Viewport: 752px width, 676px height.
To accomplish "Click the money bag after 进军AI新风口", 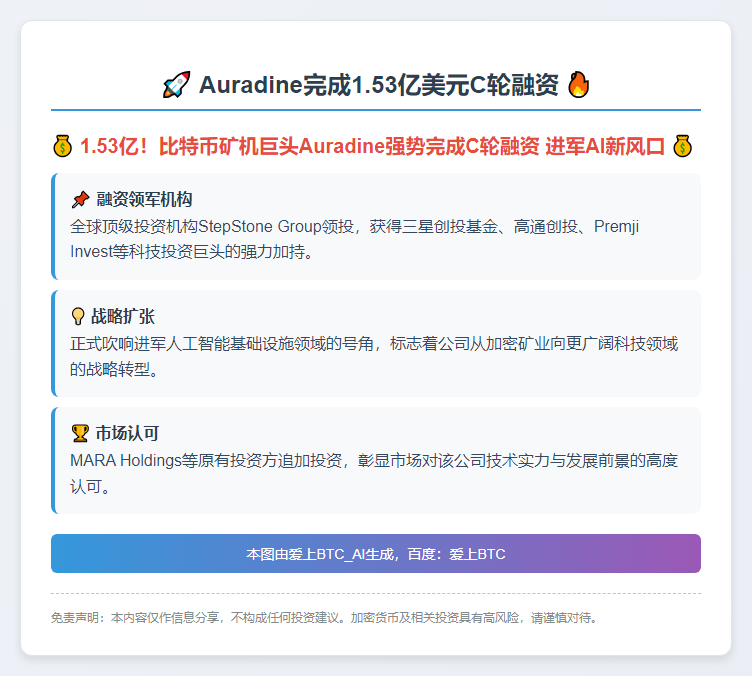I will 682,146.
